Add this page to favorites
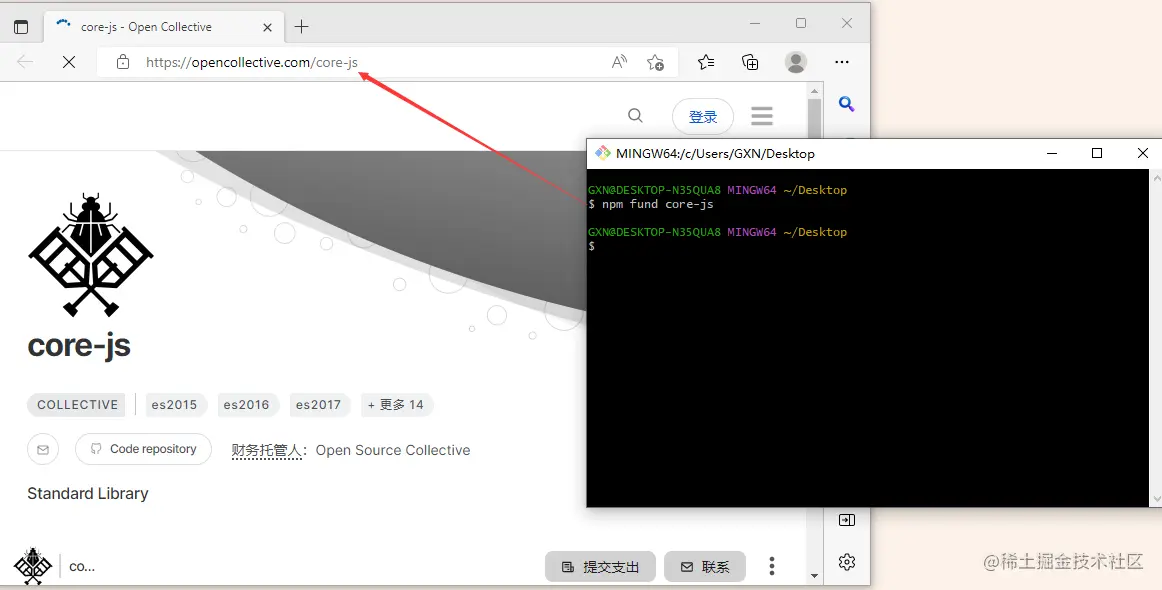 655,62
